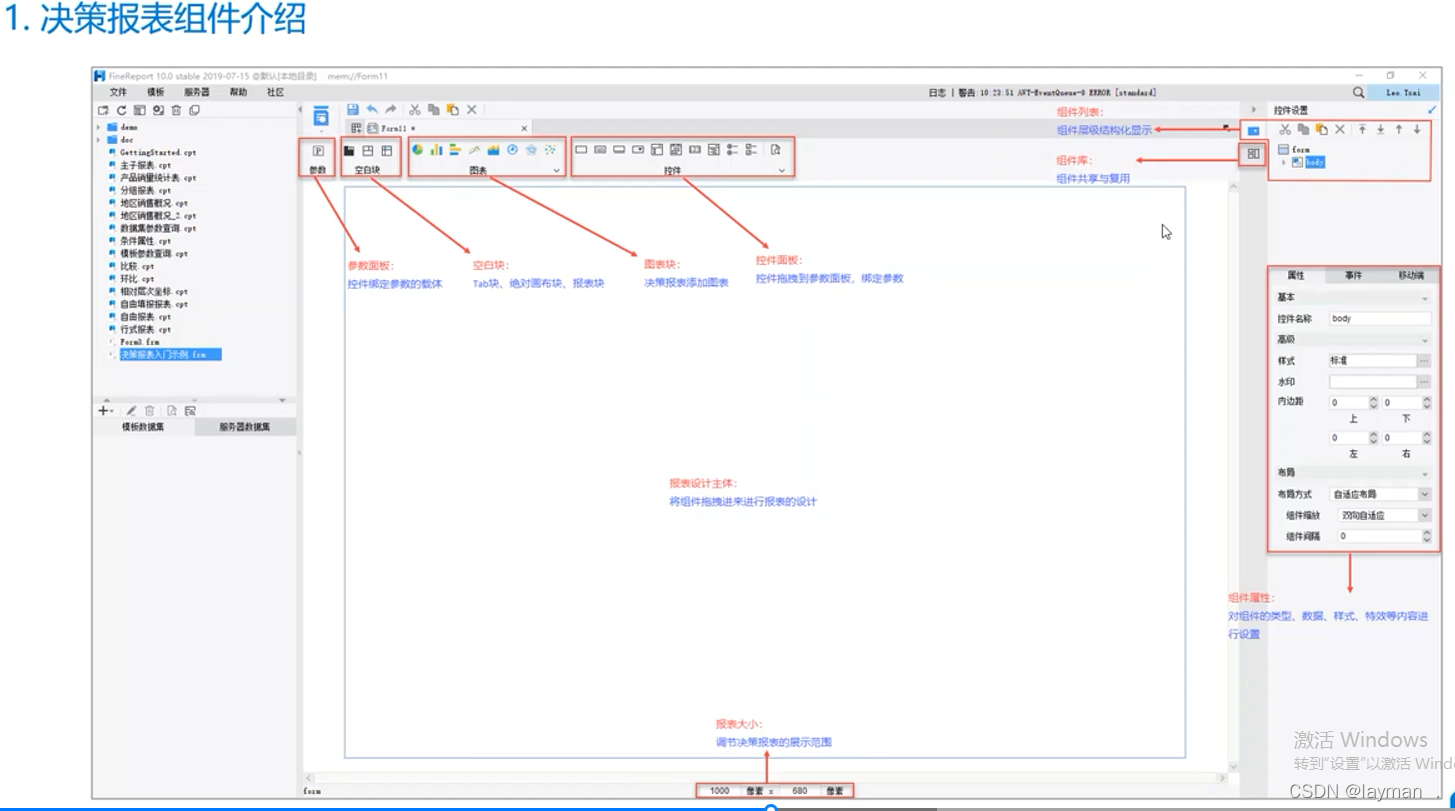
Task: Select the pie chart icon
Action: [418, 150]
